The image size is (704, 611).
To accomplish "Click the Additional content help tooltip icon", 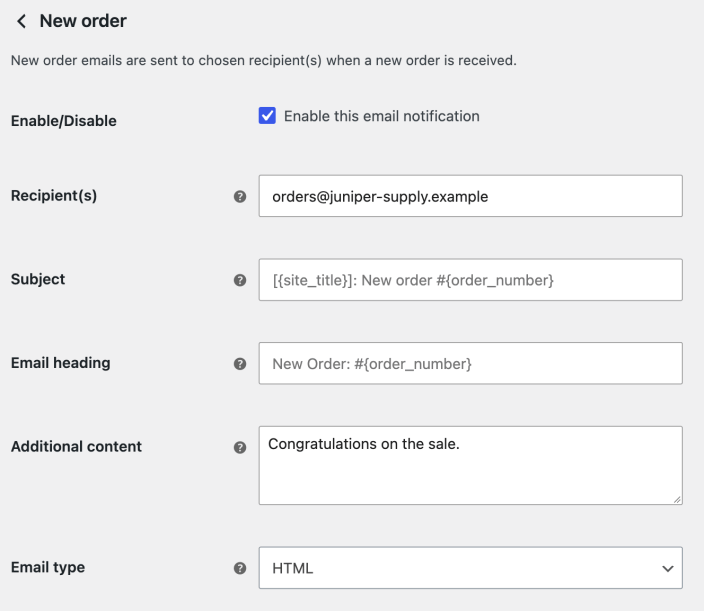I will (240, 447).
